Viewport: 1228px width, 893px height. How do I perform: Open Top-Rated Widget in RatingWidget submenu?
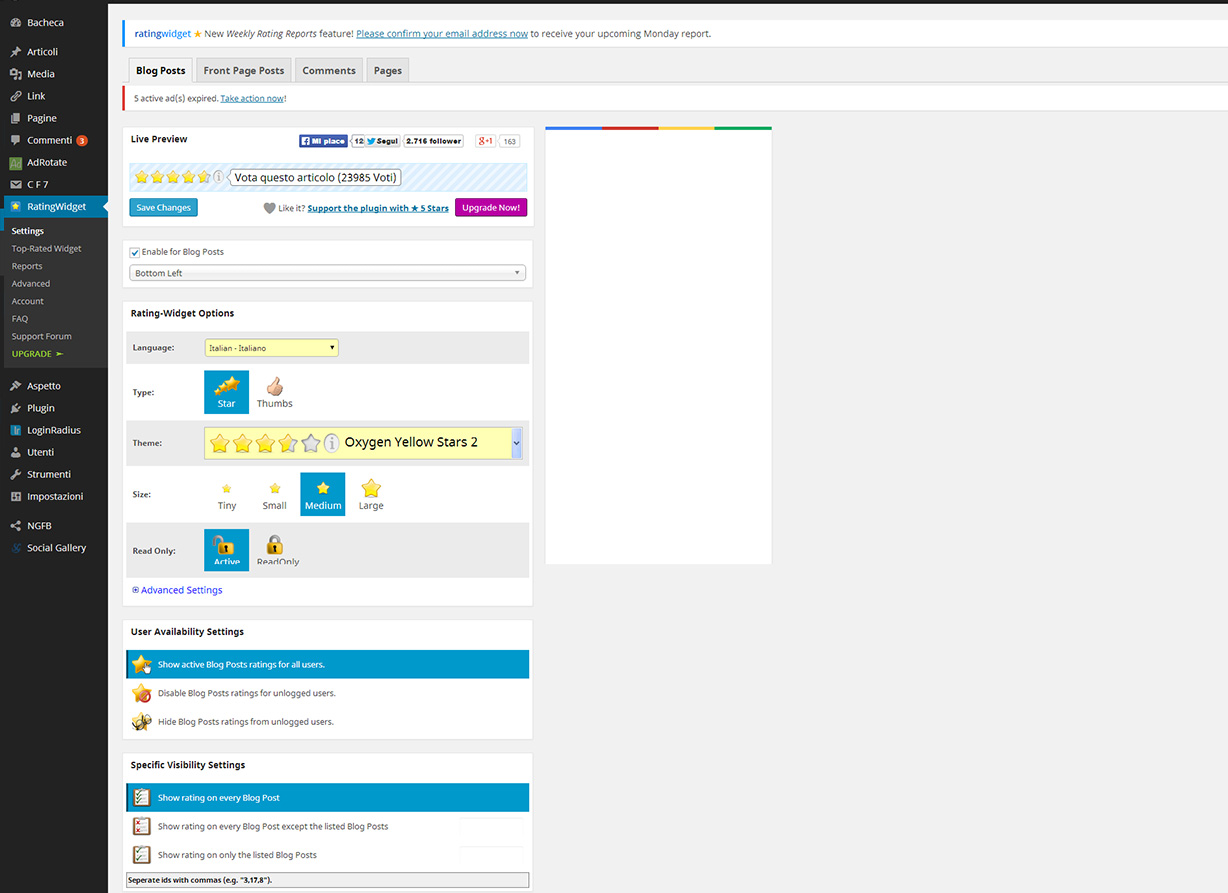(x=47, y=249)
